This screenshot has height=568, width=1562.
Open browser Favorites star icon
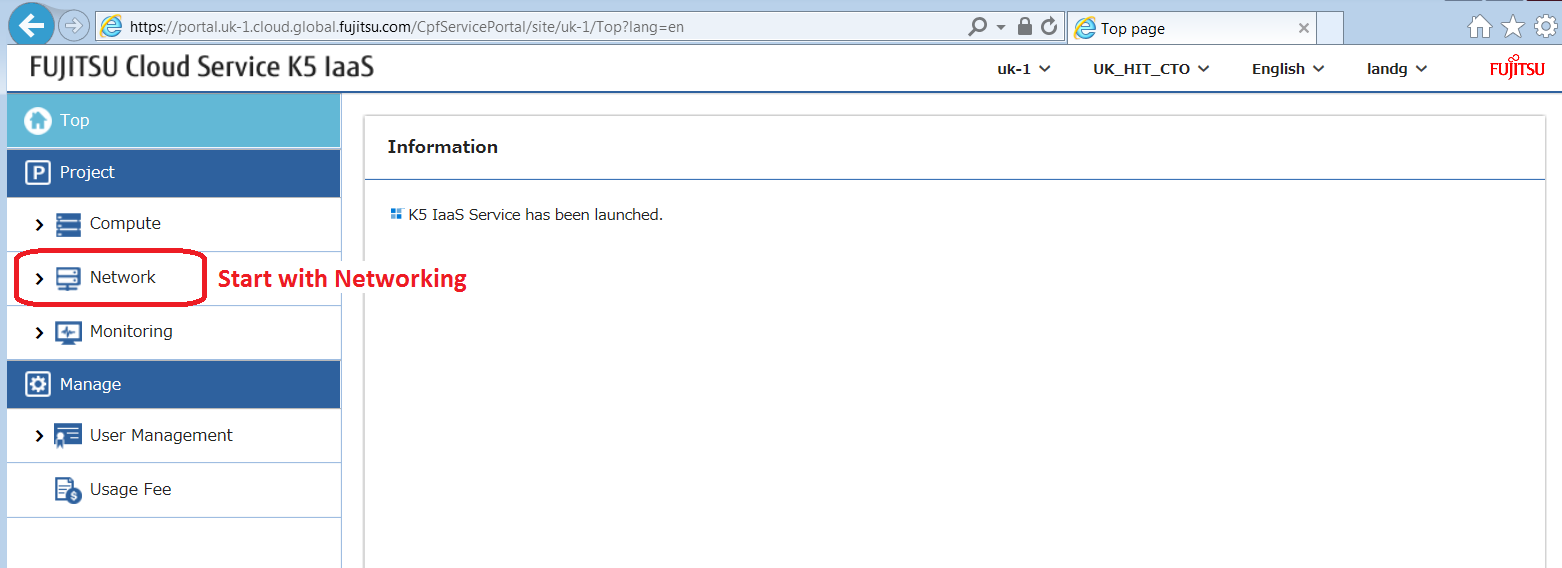click(1513, 27)
